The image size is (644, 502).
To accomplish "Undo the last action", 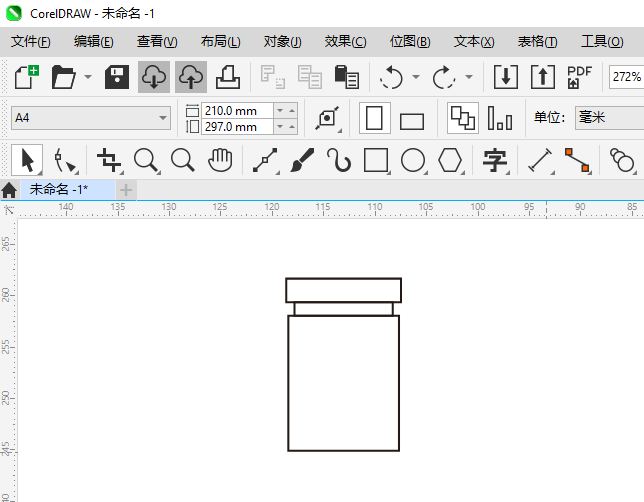I will click(391, 77).
